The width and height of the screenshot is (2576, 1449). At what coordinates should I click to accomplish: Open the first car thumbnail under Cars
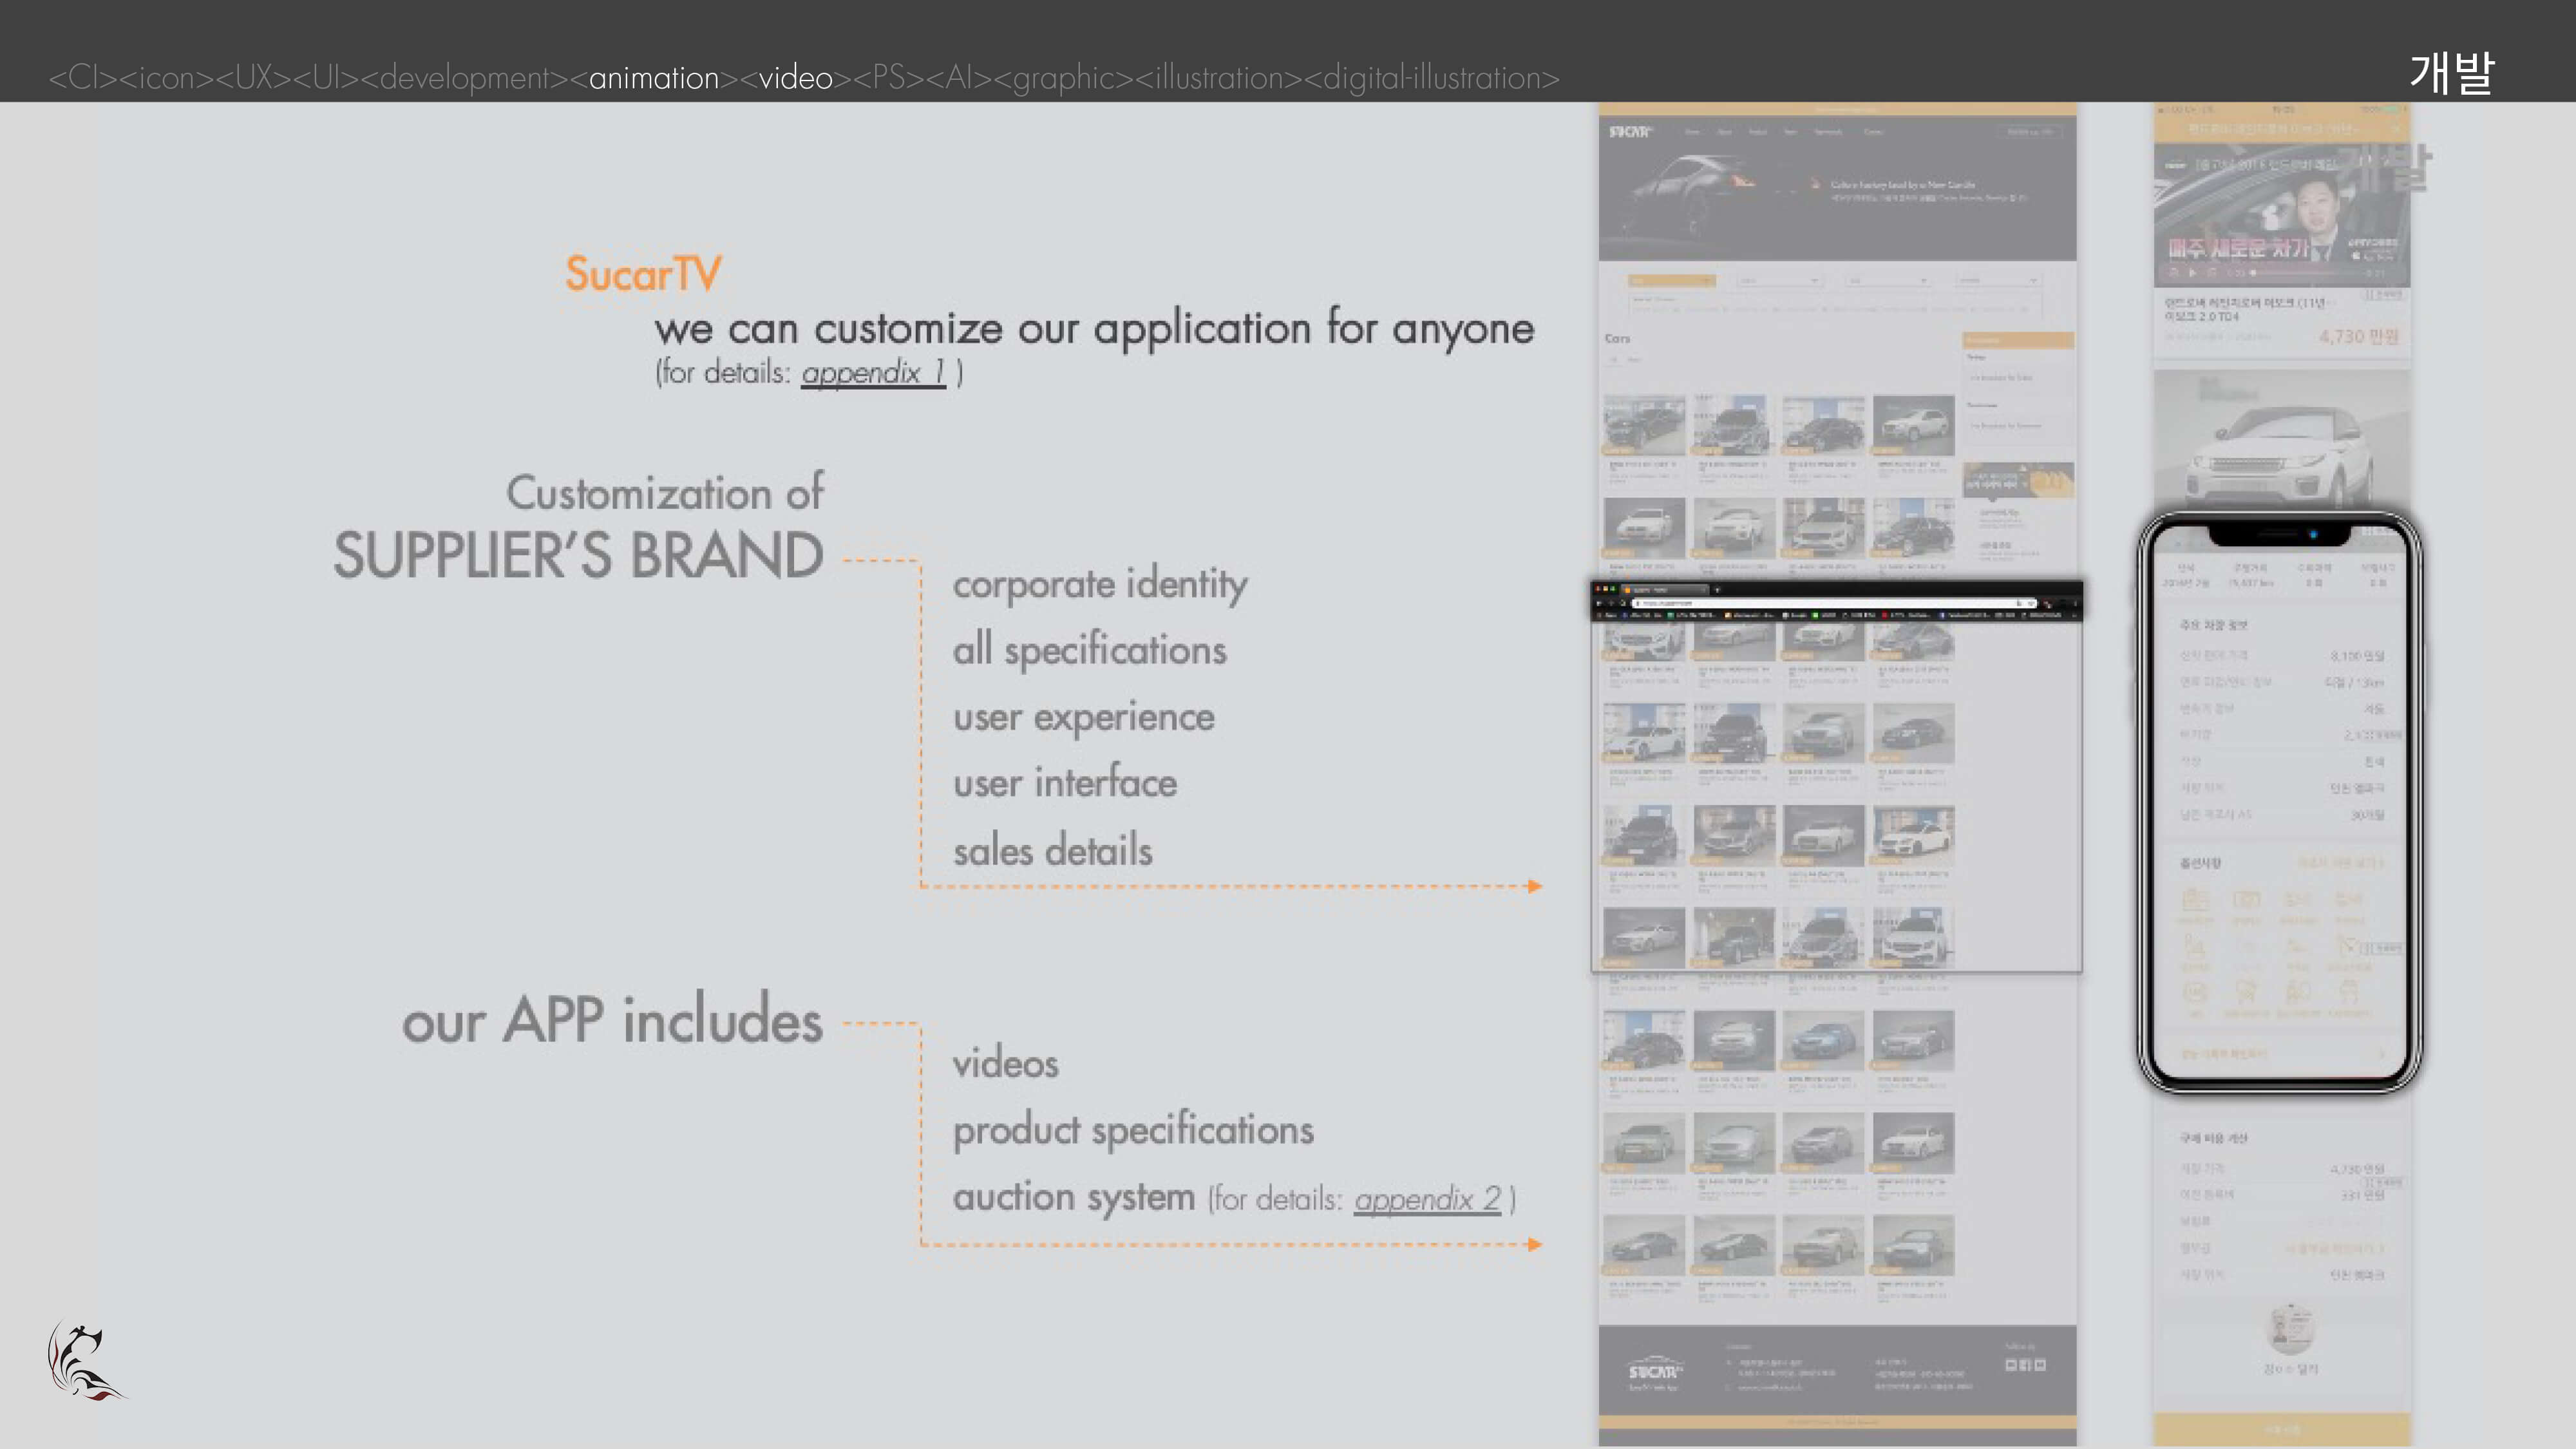pyautogui.click(x=1644, y=425)
